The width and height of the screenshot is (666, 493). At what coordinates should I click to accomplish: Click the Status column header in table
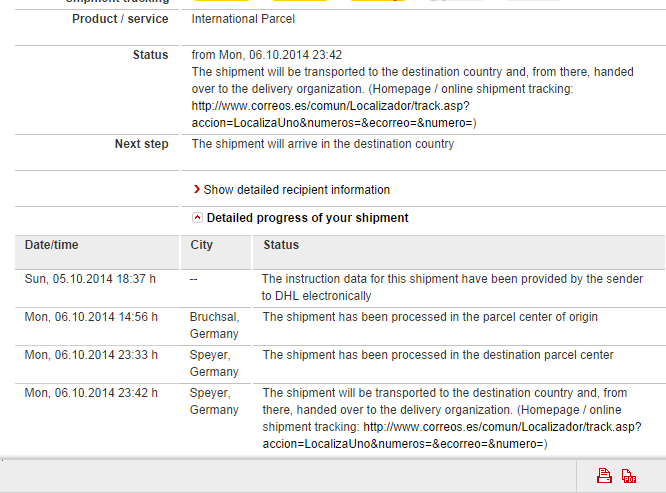tap(281, 245)
